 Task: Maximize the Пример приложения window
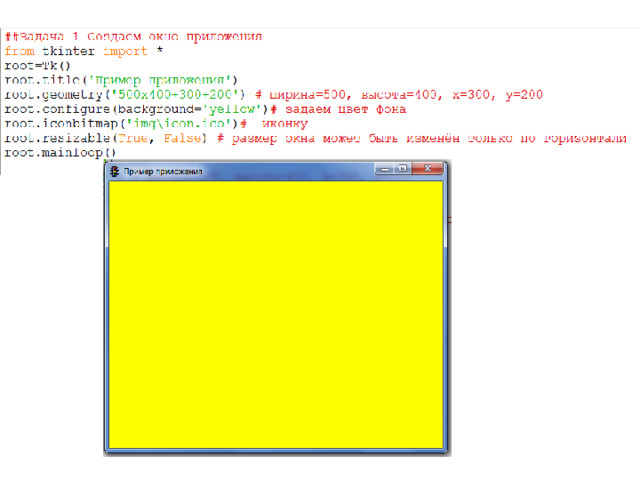pos(403,170)
